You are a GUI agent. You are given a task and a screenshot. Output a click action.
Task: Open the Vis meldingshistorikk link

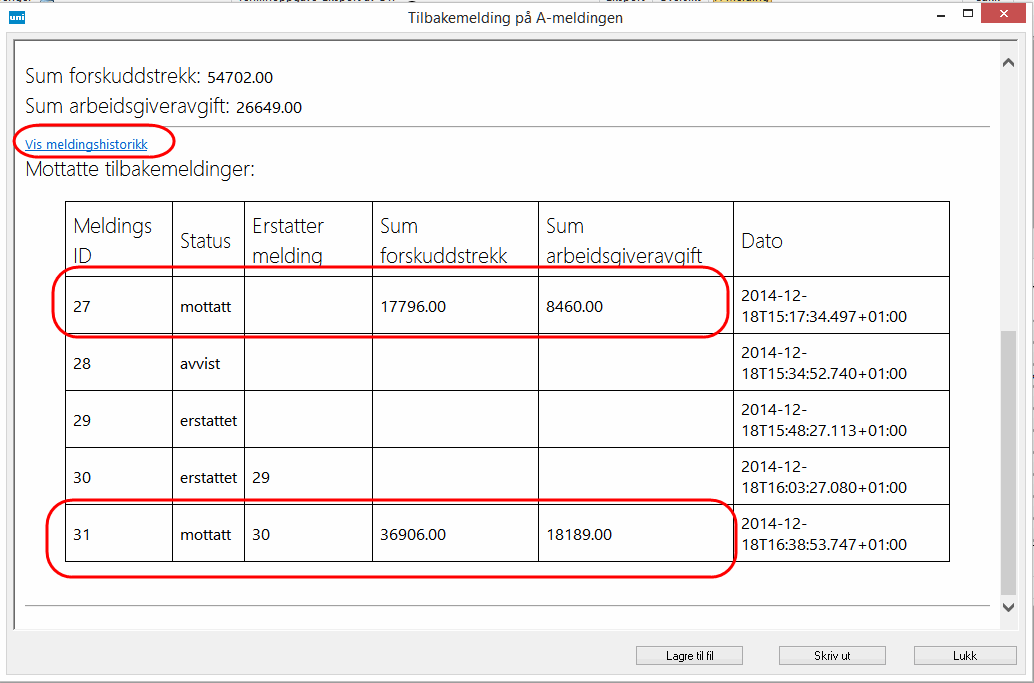pyautogui.click(x=86, y=145)
